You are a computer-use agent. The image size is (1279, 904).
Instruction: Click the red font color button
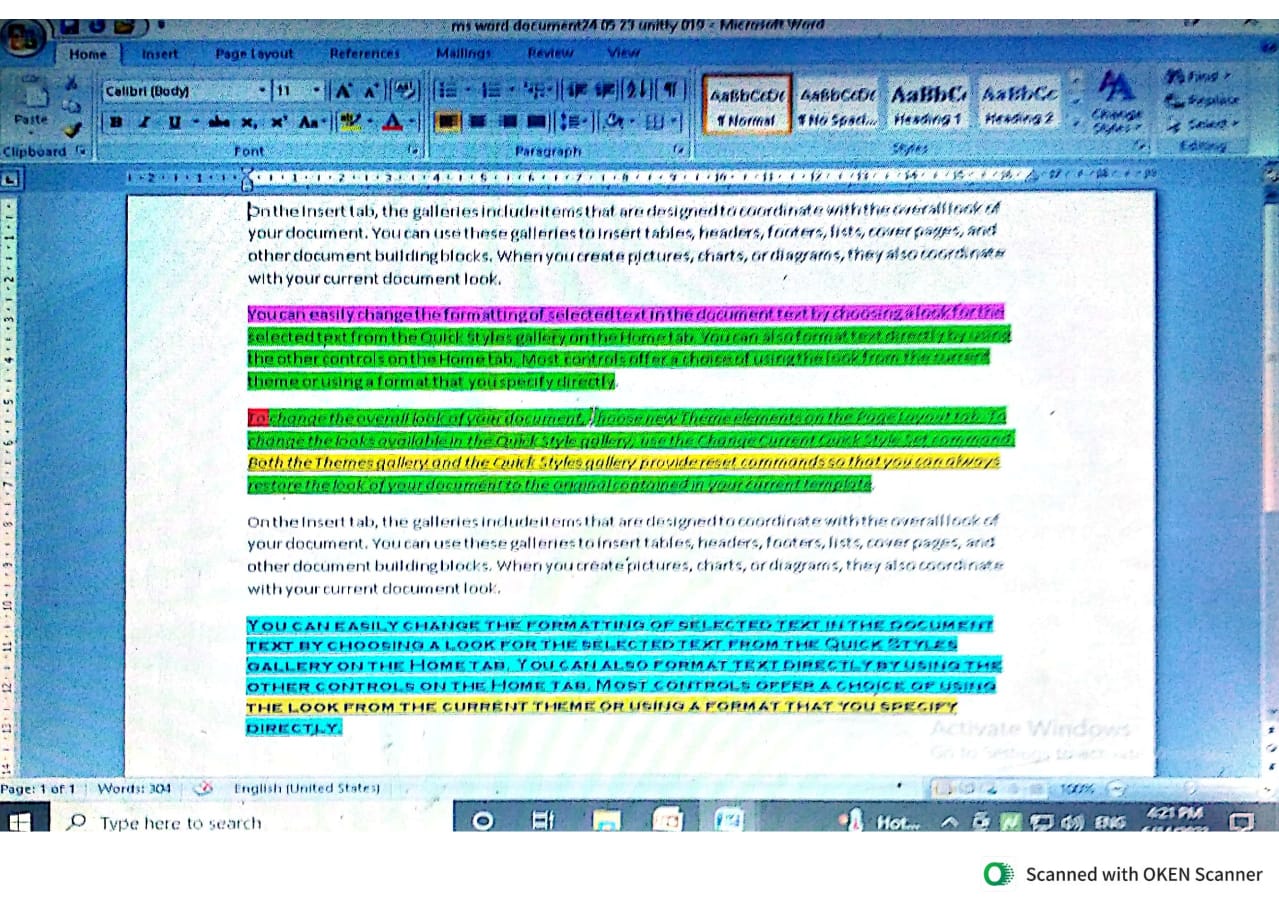click(392, 122)
